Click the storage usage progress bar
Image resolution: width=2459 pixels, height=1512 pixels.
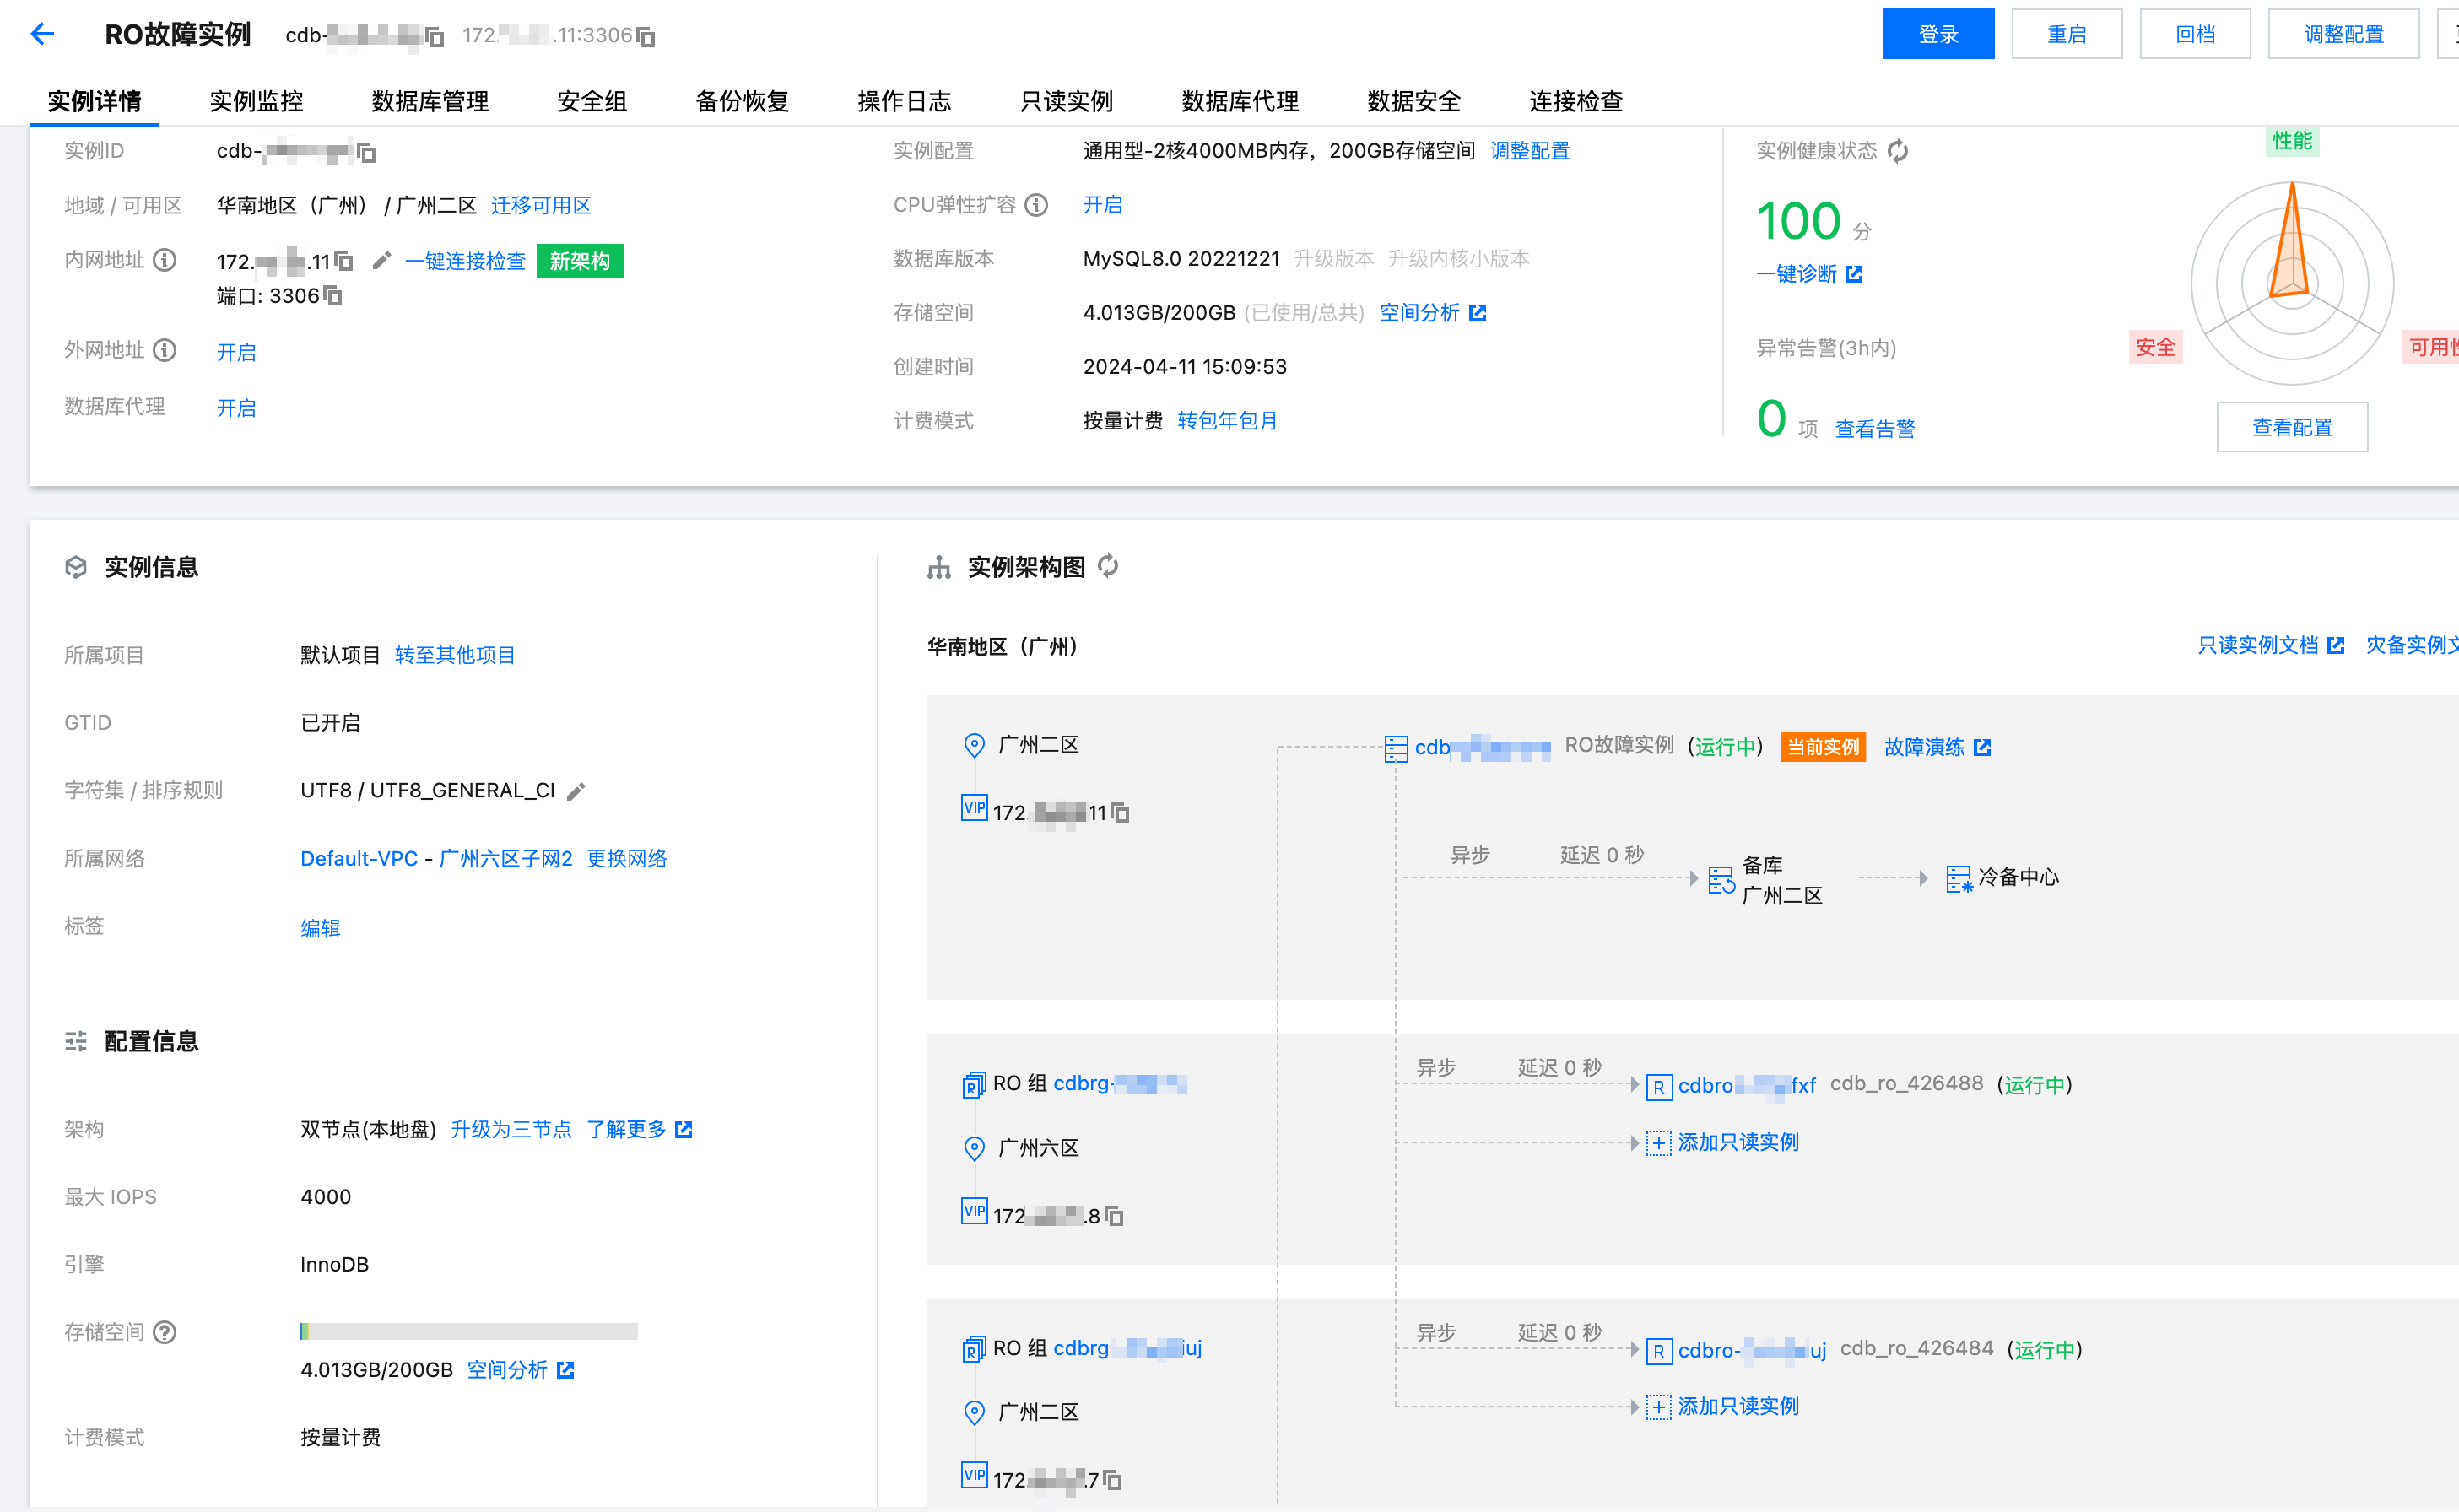pos(468,1331)
